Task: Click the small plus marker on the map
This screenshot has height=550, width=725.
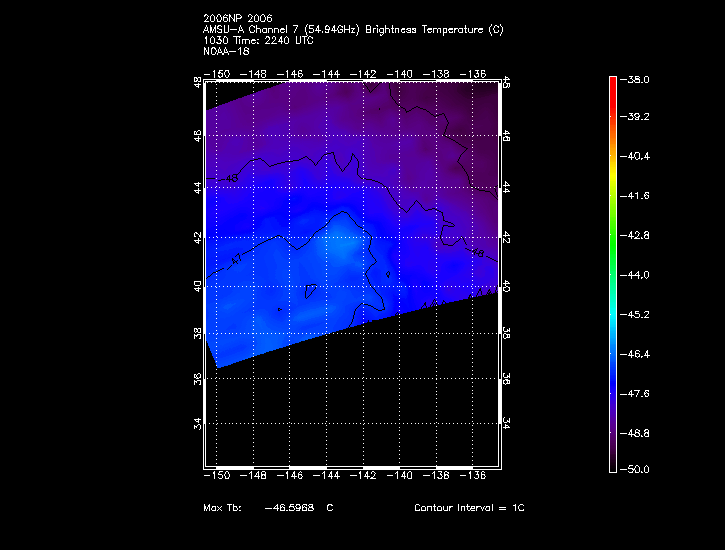Action: [x=279, y=310]
